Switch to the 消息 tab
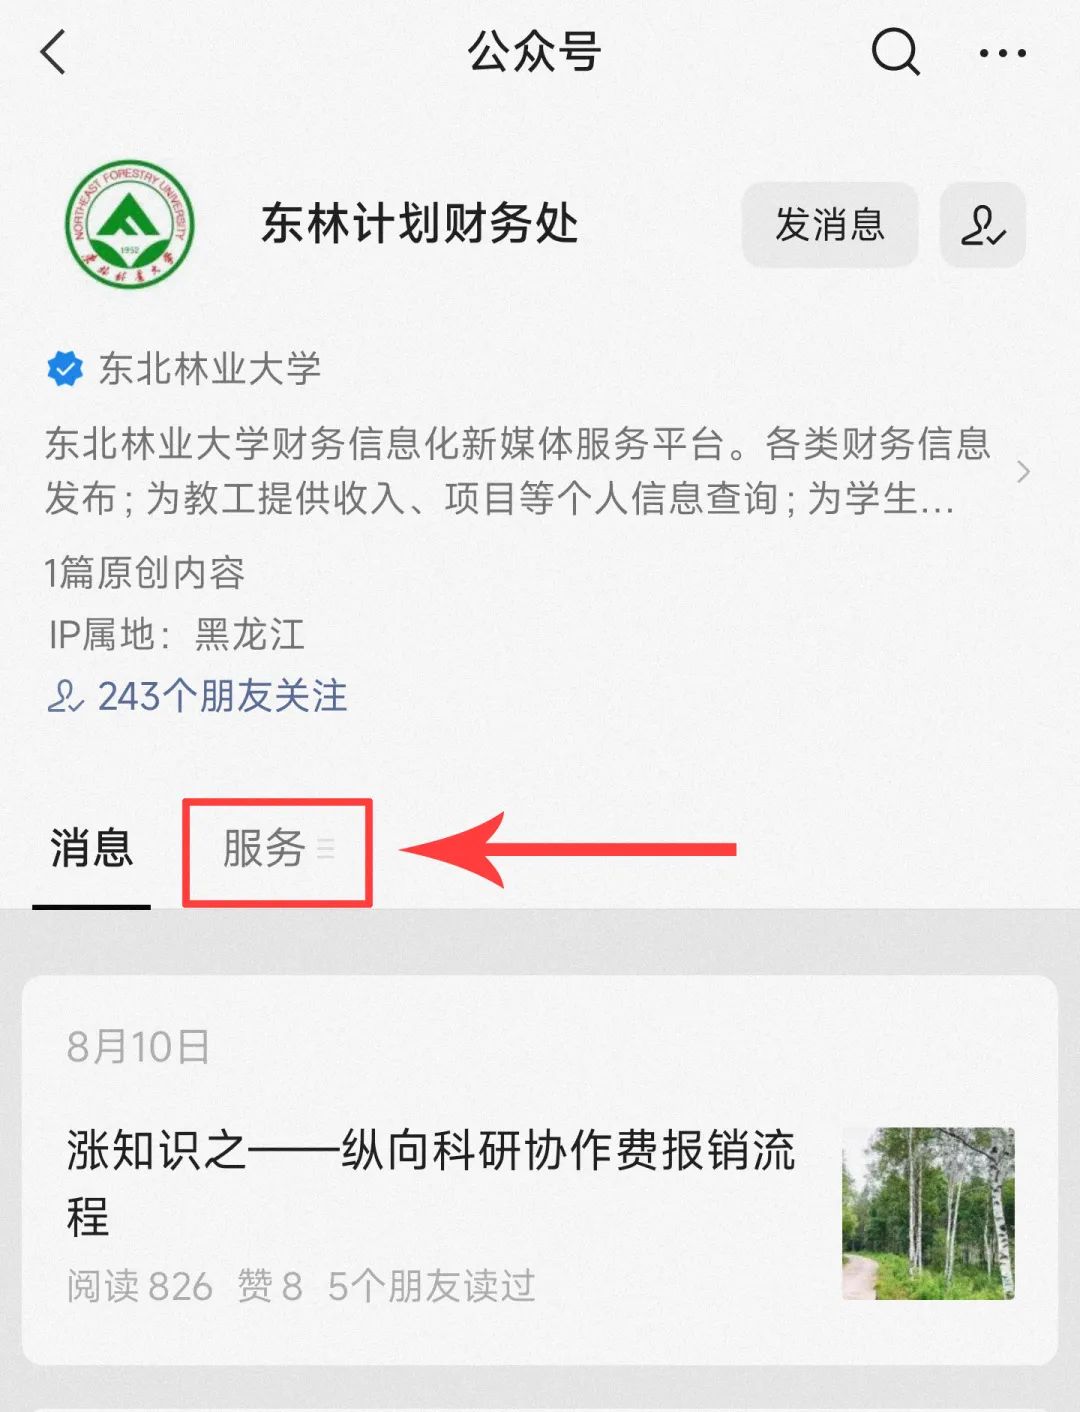 92,850
